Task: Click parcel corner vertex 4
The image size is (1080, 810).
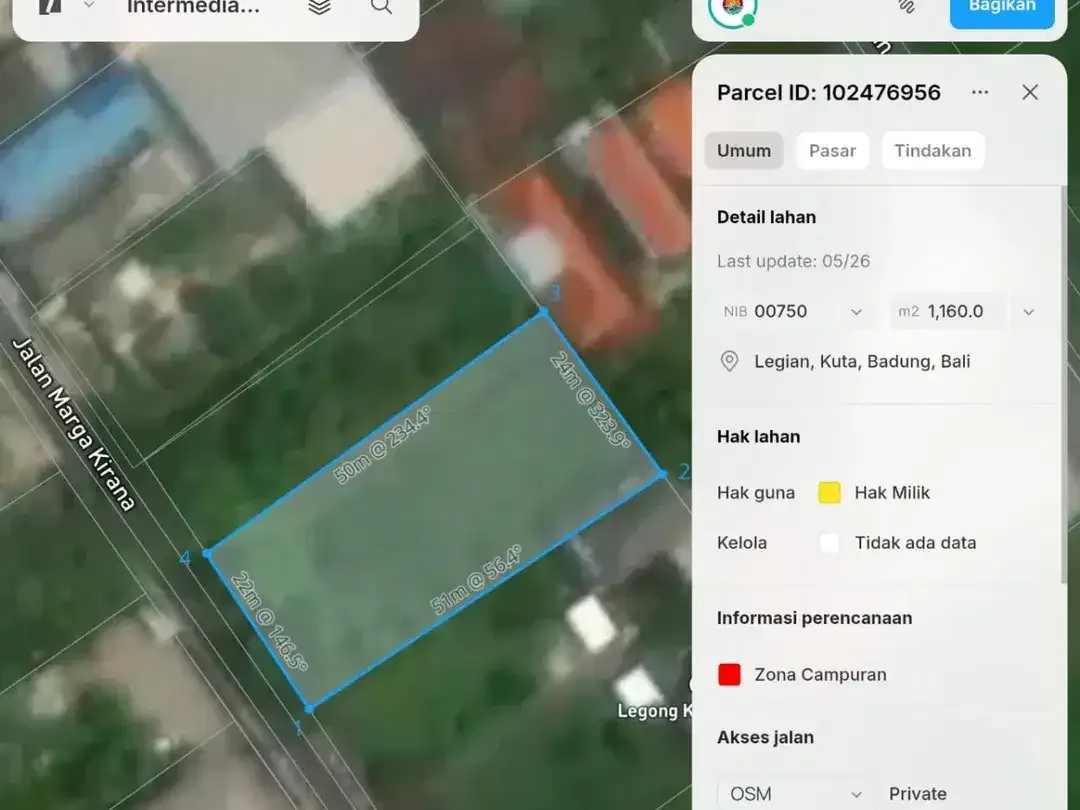Action: tap(207, 553)
